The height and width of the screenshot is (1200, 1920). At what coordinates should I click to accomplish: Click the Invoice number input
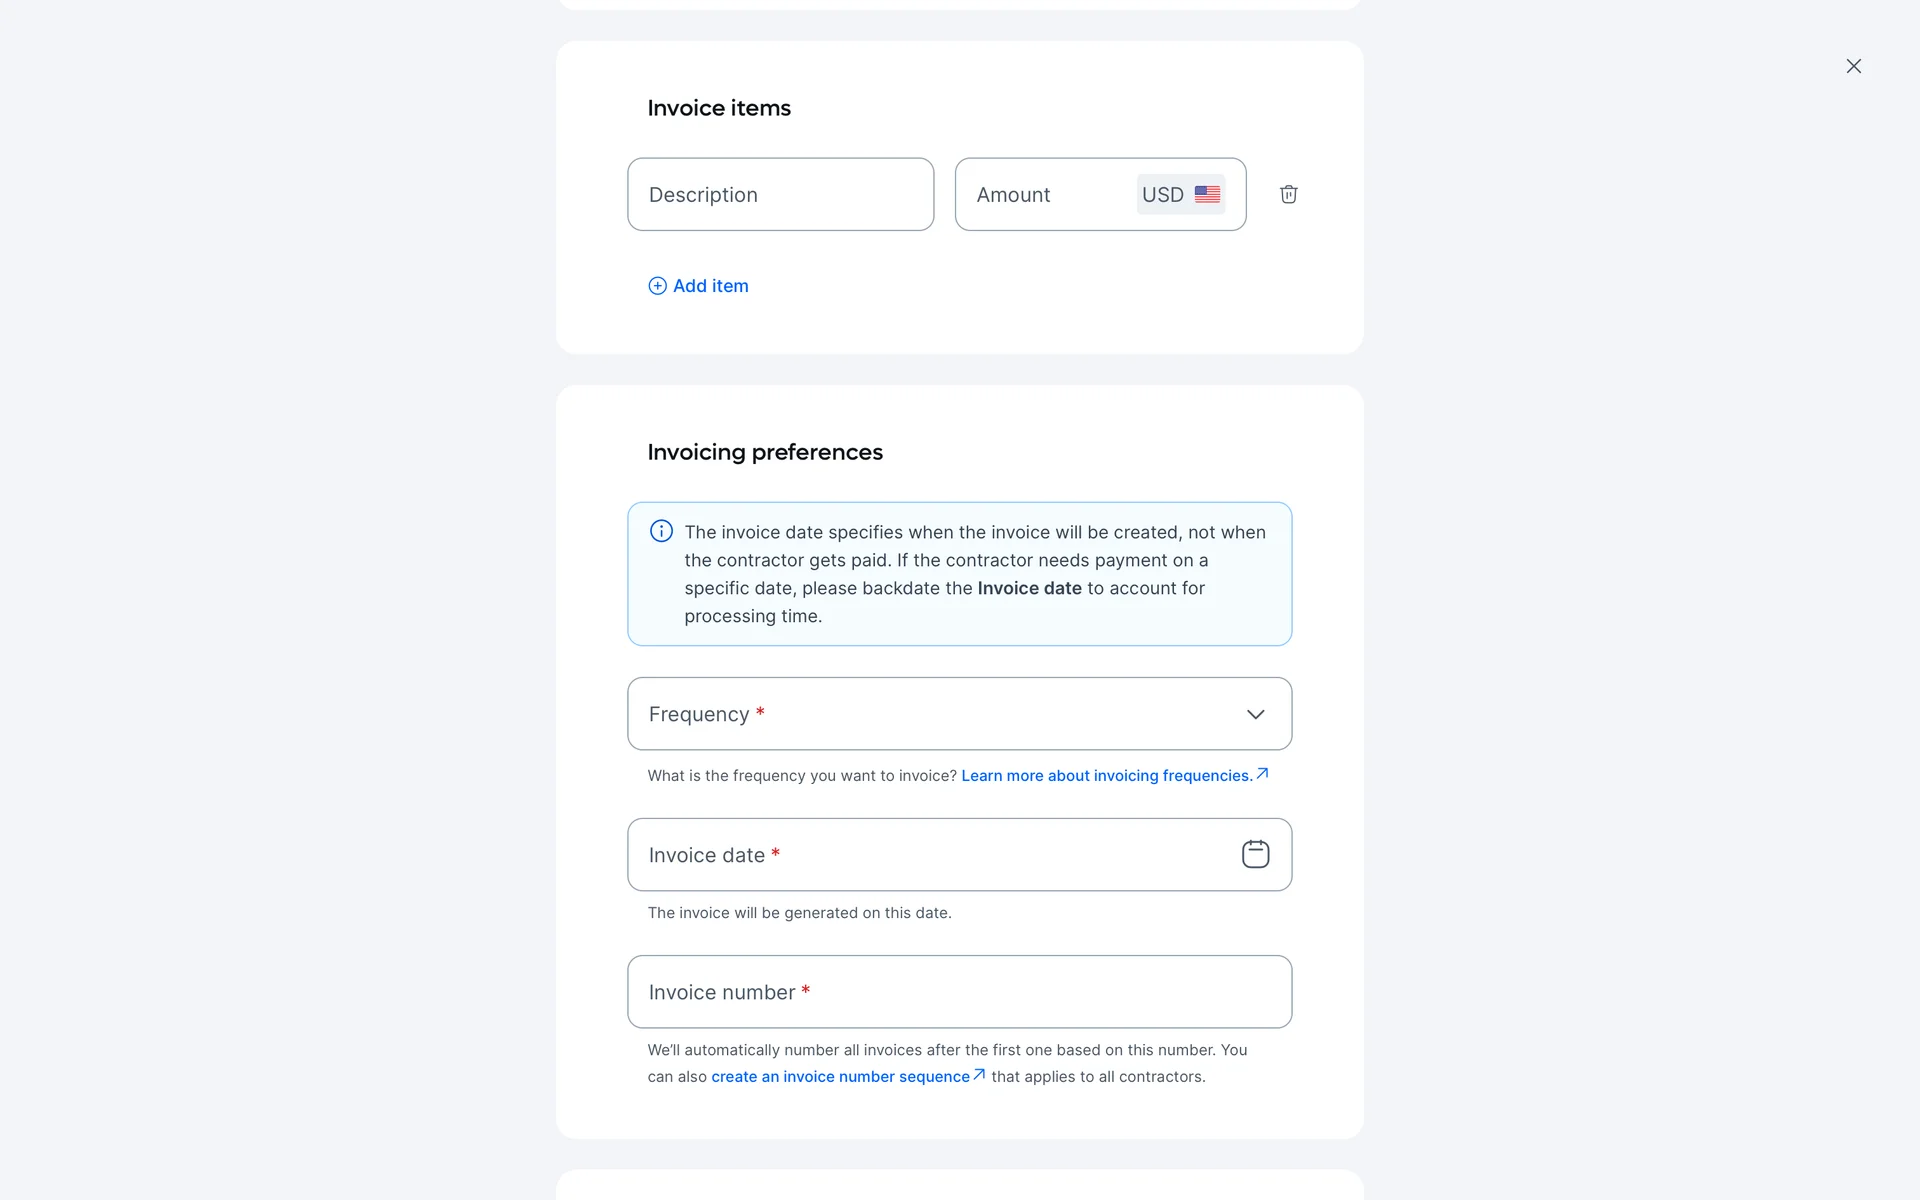pyautogui.click(x=958, y=992)
